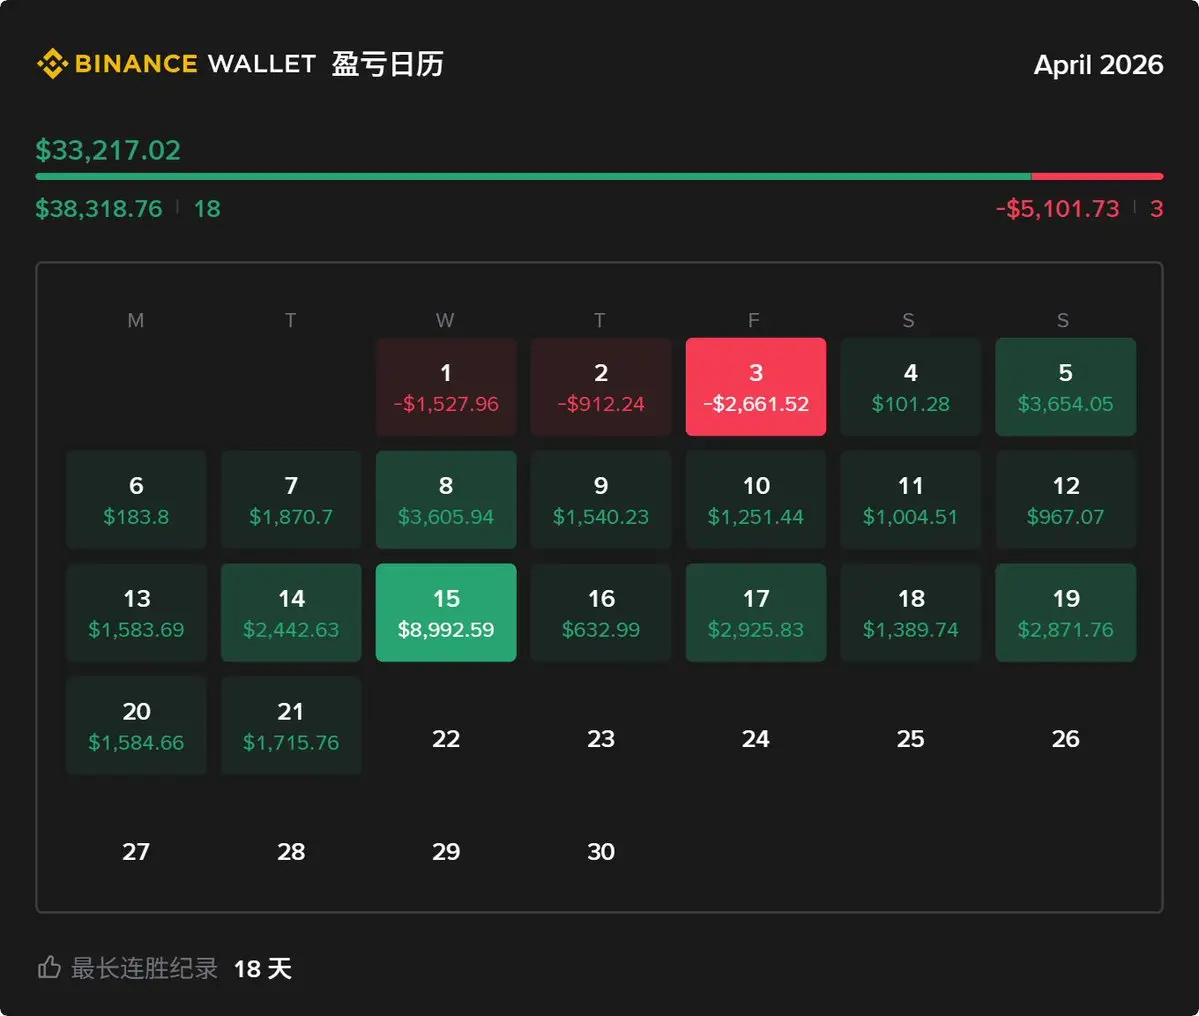Image resolution: width=1199 pixels, height=1016 pixels.
Task: Click the green profit portion of bar
Action: point(533,177)
